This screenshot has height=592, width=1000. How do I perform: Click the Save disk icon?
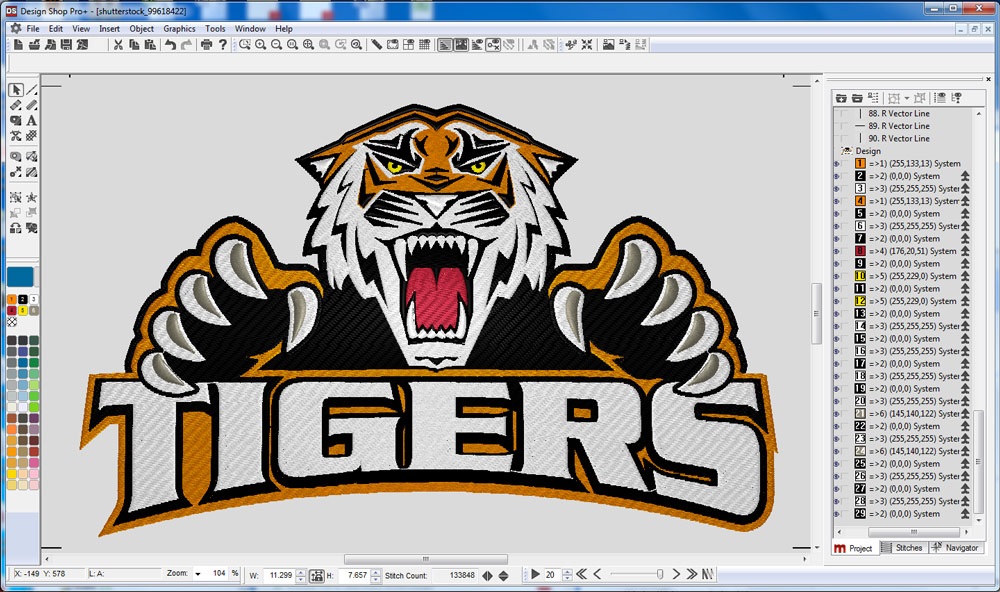coord(66,45)
